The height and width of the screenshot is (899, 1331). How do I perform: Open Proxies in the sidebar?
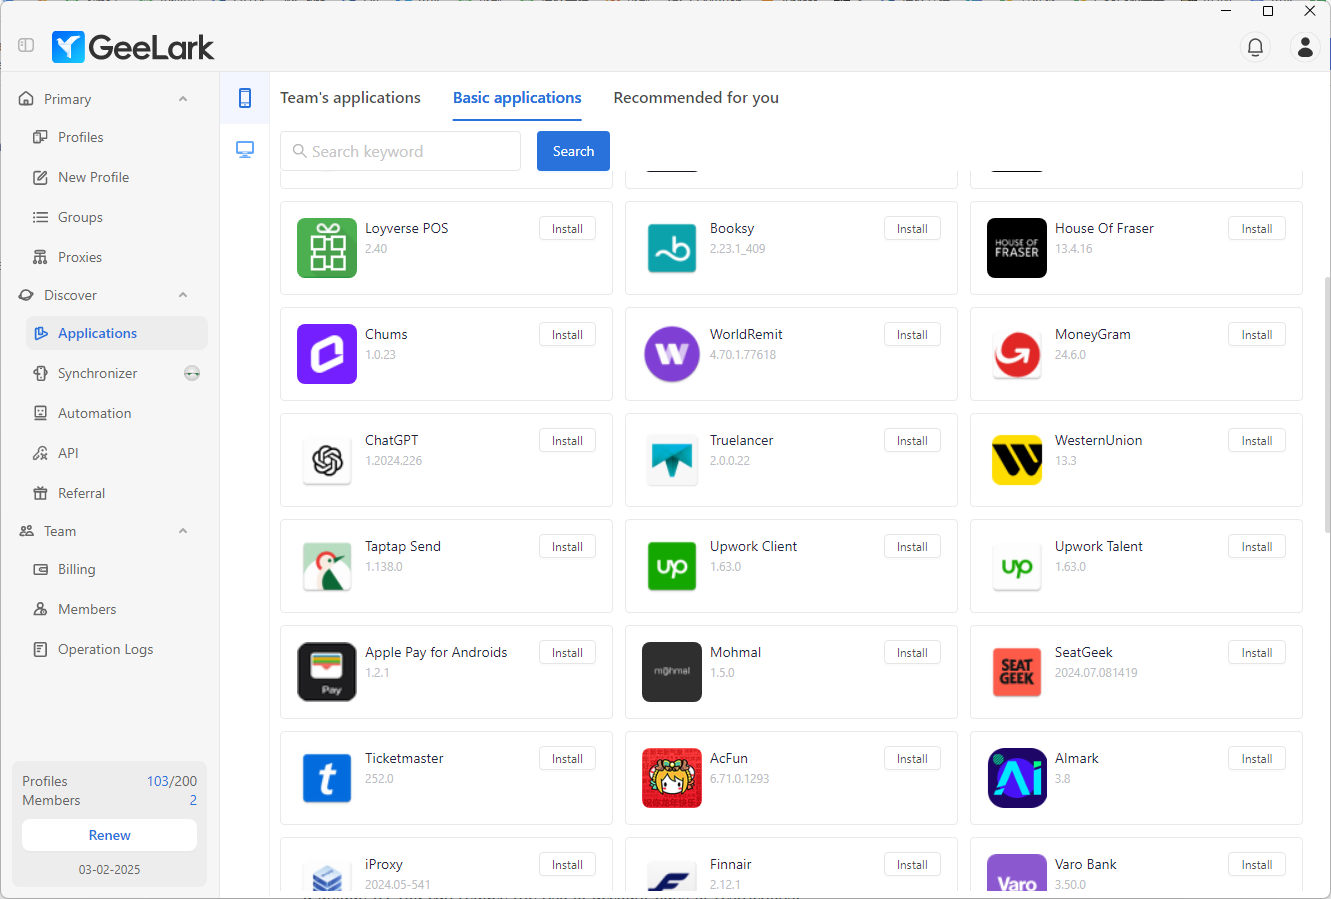[117, 257]
